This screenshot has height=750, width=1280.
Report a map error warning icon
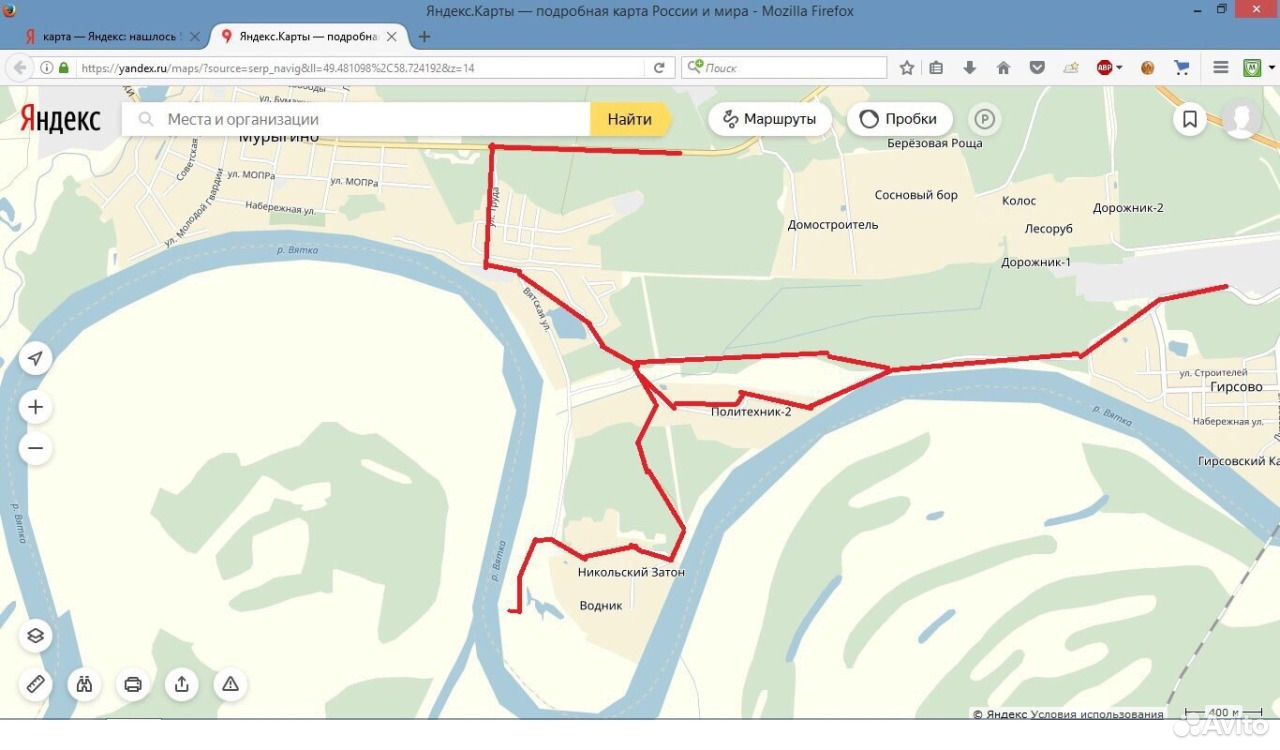click(230, 684)
